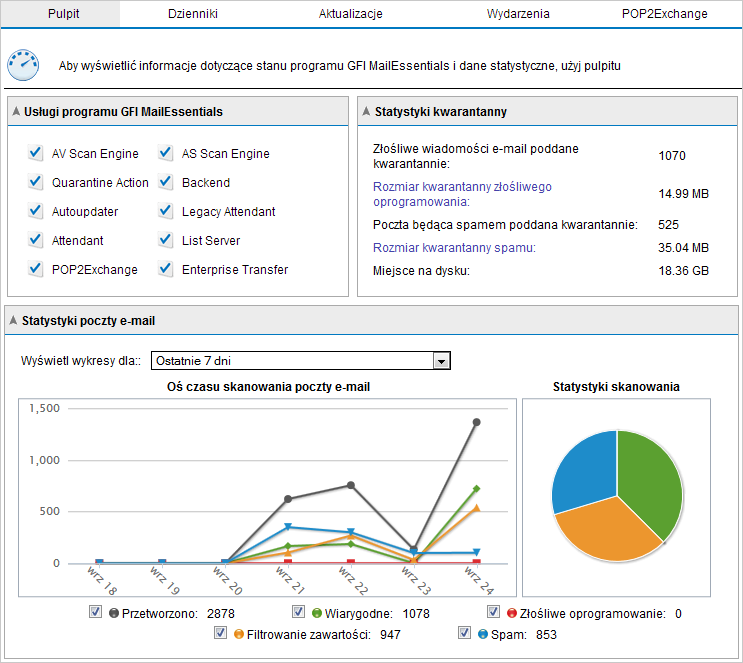Click the Backend service status icon
Screen dimensions: 743x663
click(x=166, y=183)
